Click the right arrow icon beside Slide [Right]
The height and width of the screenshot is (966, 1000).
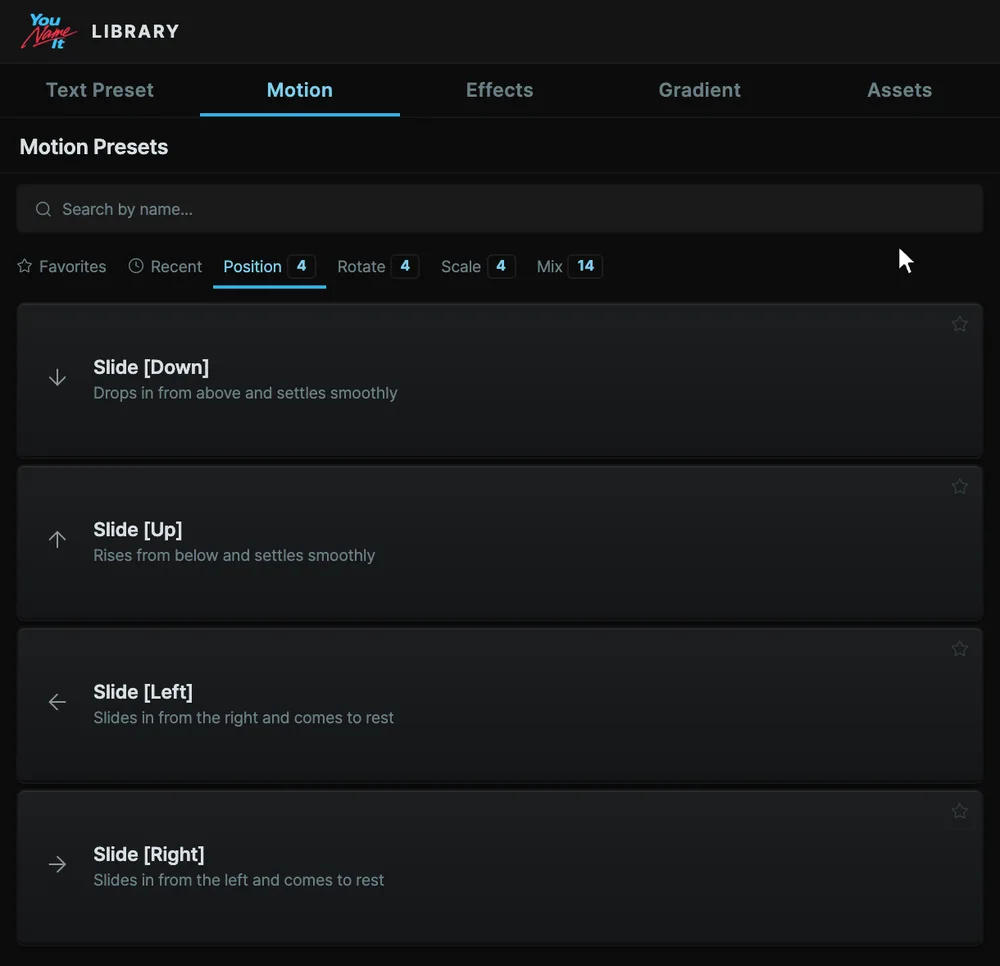[57, 864]
